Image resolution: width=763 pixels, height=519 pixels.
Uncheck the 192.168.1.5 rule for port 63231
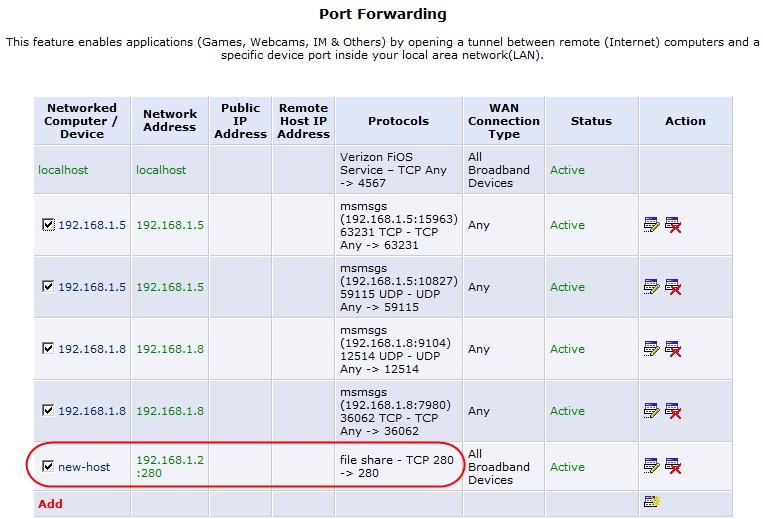(x=48, y=225)
